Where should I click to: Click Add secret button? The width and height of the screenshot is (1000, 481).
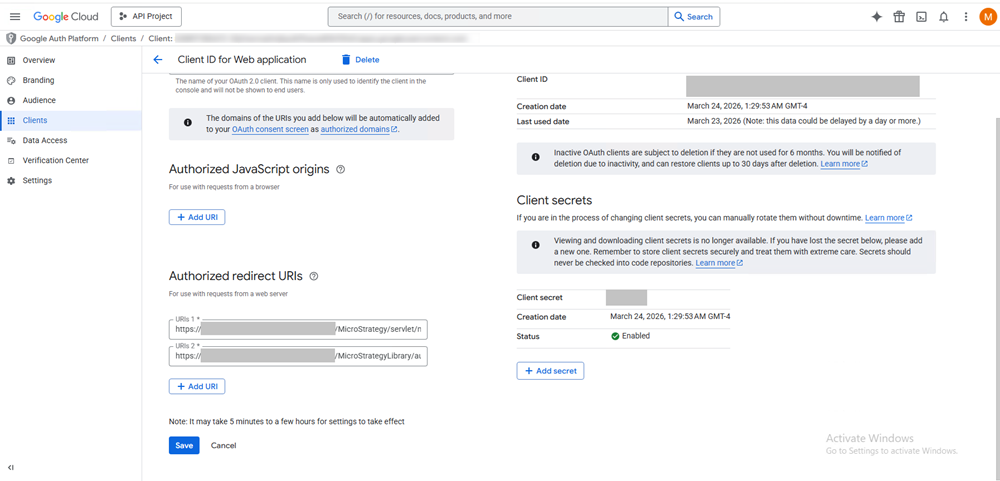point(550,371)
